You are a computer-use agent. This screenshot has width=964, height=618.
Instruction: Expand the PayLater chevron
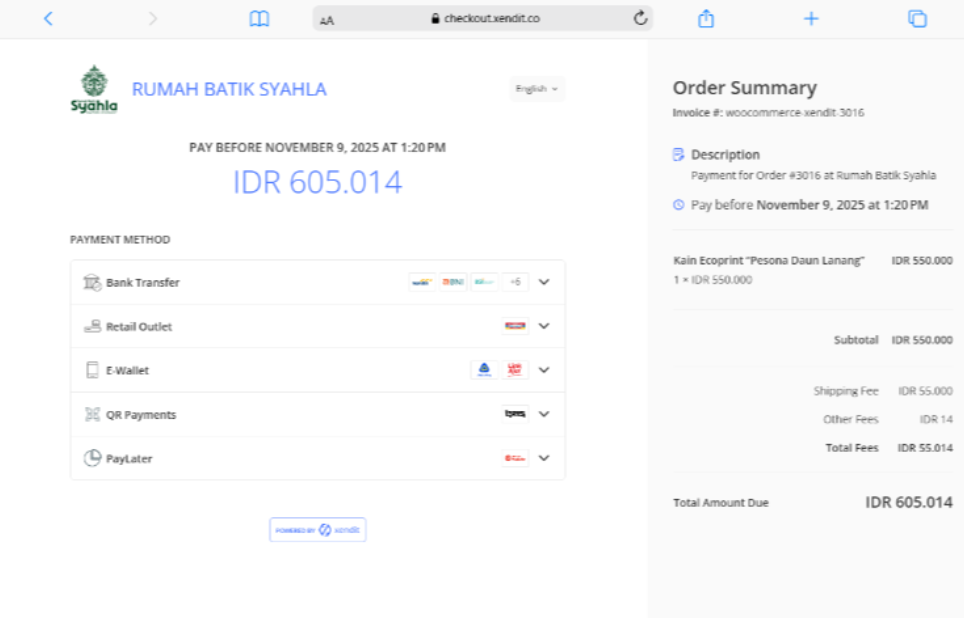pos(544,458)
